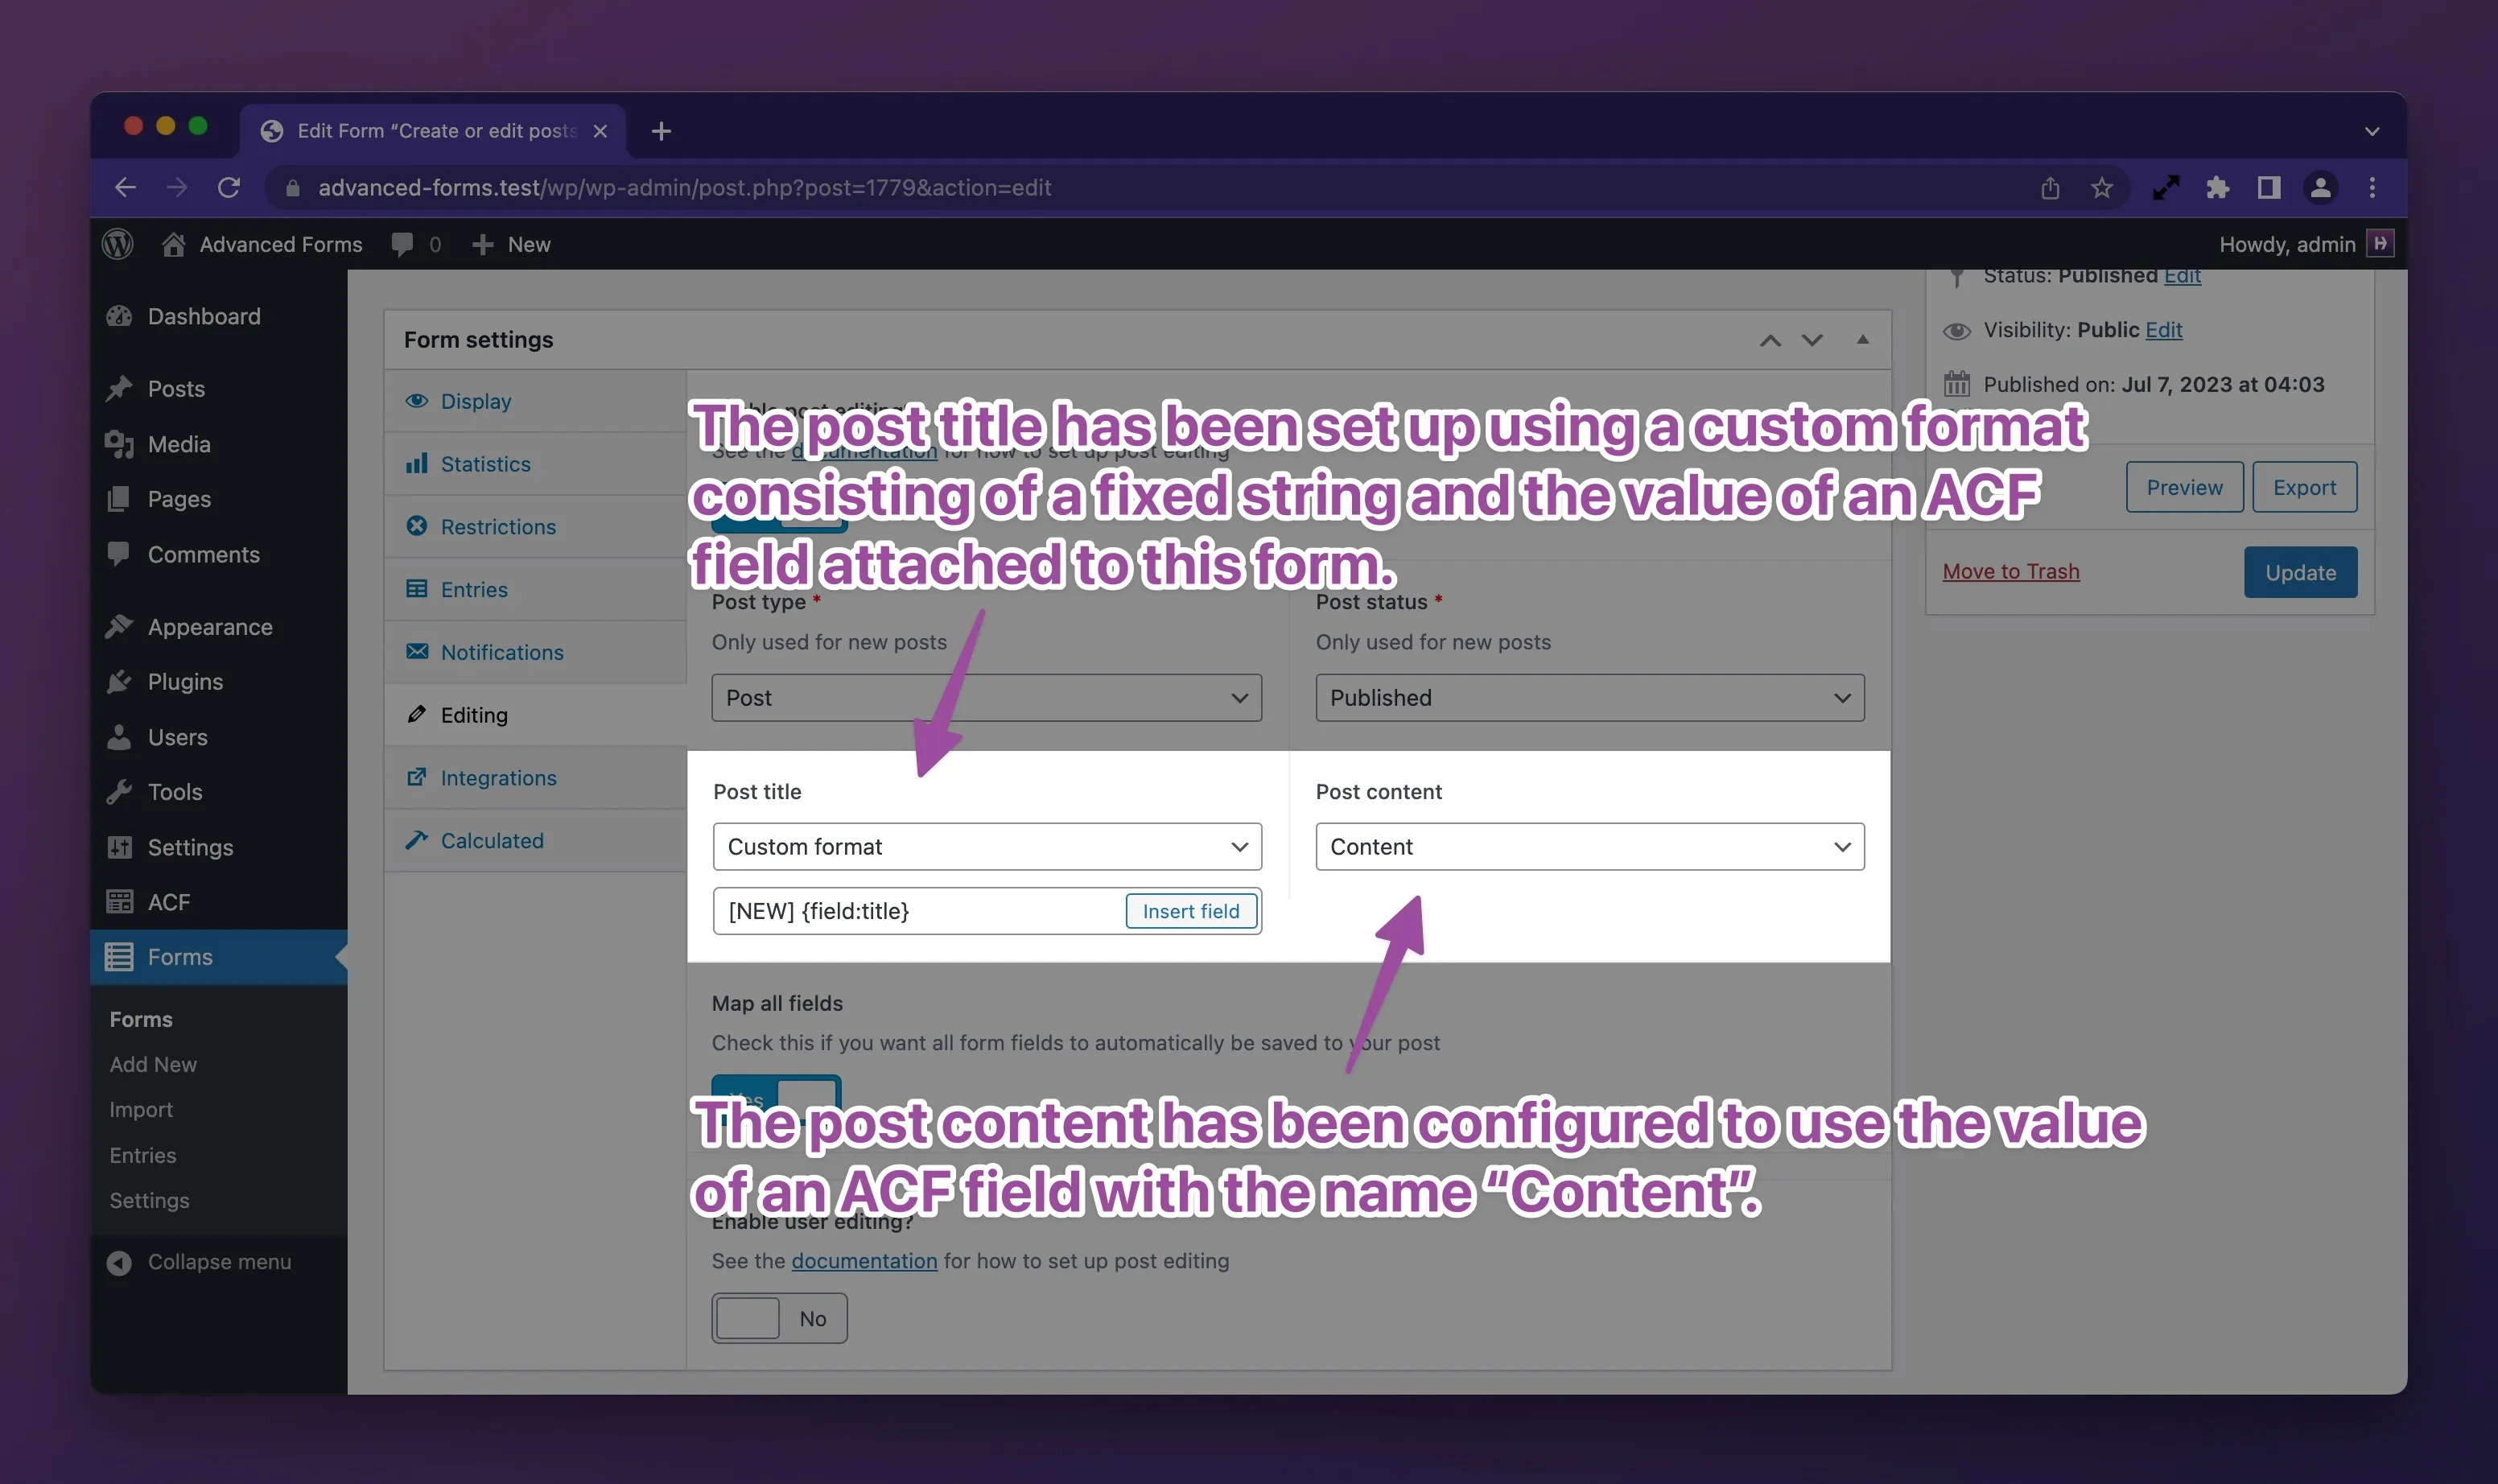Switch to Restrictions settings tab
Screen dimensions: 2498x1484
(535, 527)
